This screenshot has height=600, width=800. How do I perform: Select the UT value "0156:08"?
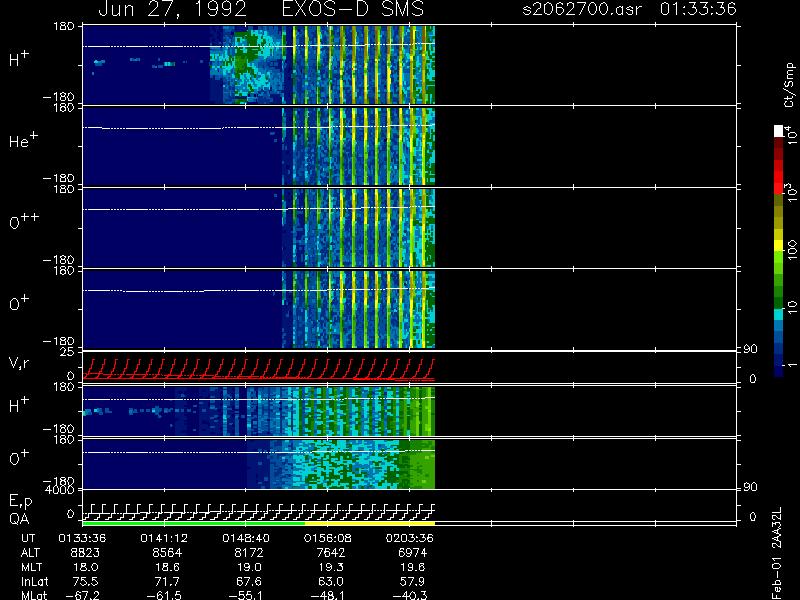(328, 538)
